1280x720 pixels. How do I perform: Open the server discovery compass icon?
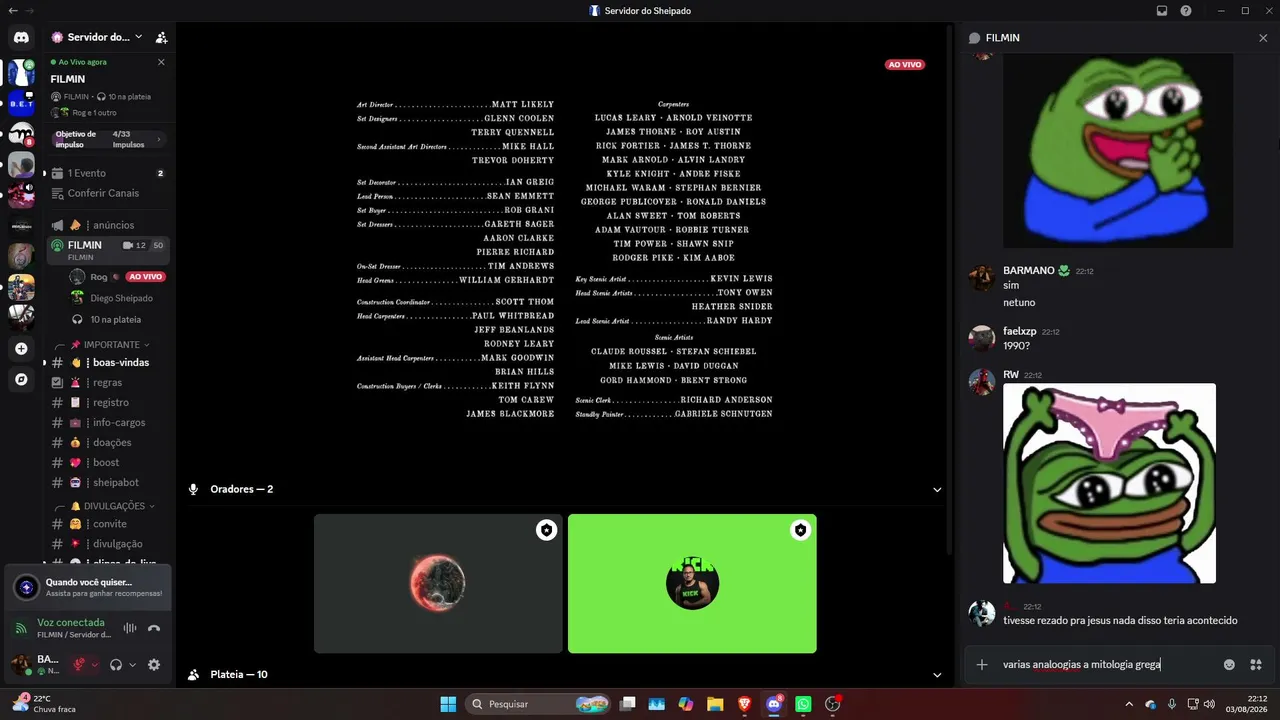pos(21,380)
